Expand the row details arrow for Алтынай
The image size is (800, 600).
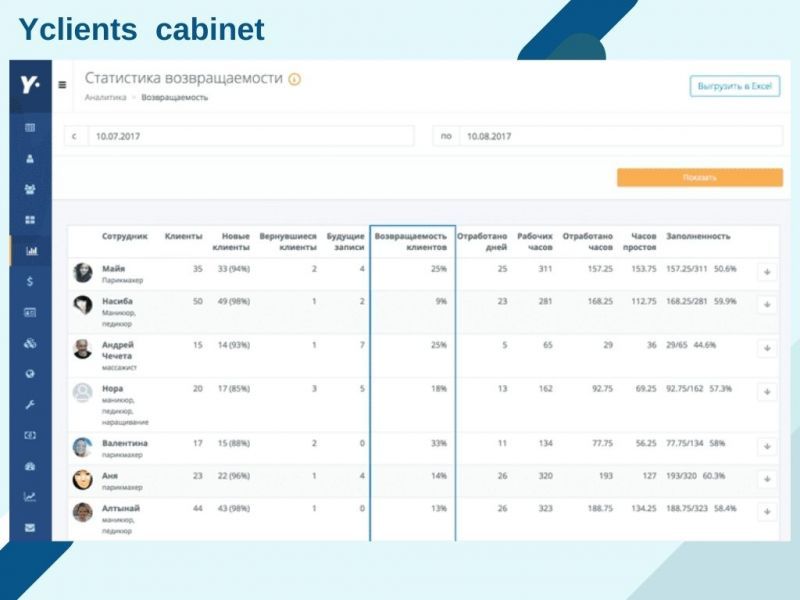pyautogui.click(x=767, y=511)
